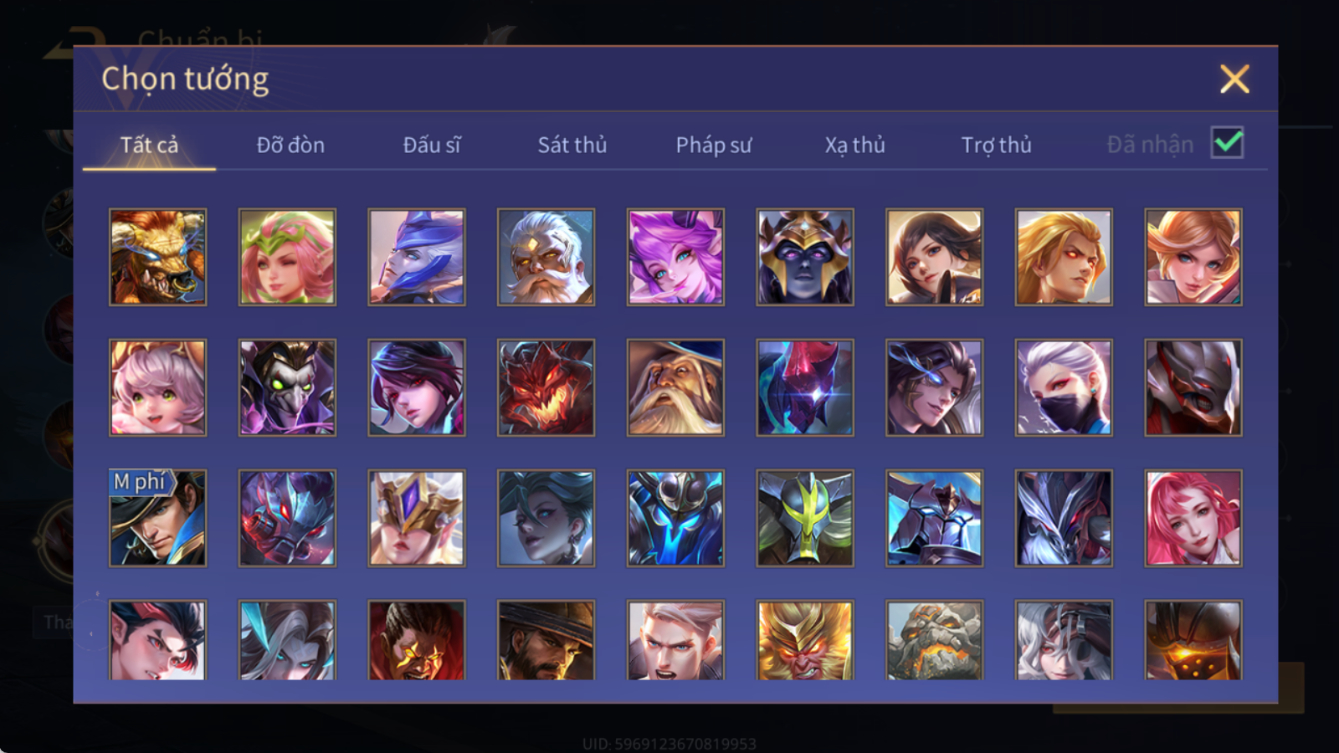
Task: Open the Đấu sĩ tab
Action: 432,145
